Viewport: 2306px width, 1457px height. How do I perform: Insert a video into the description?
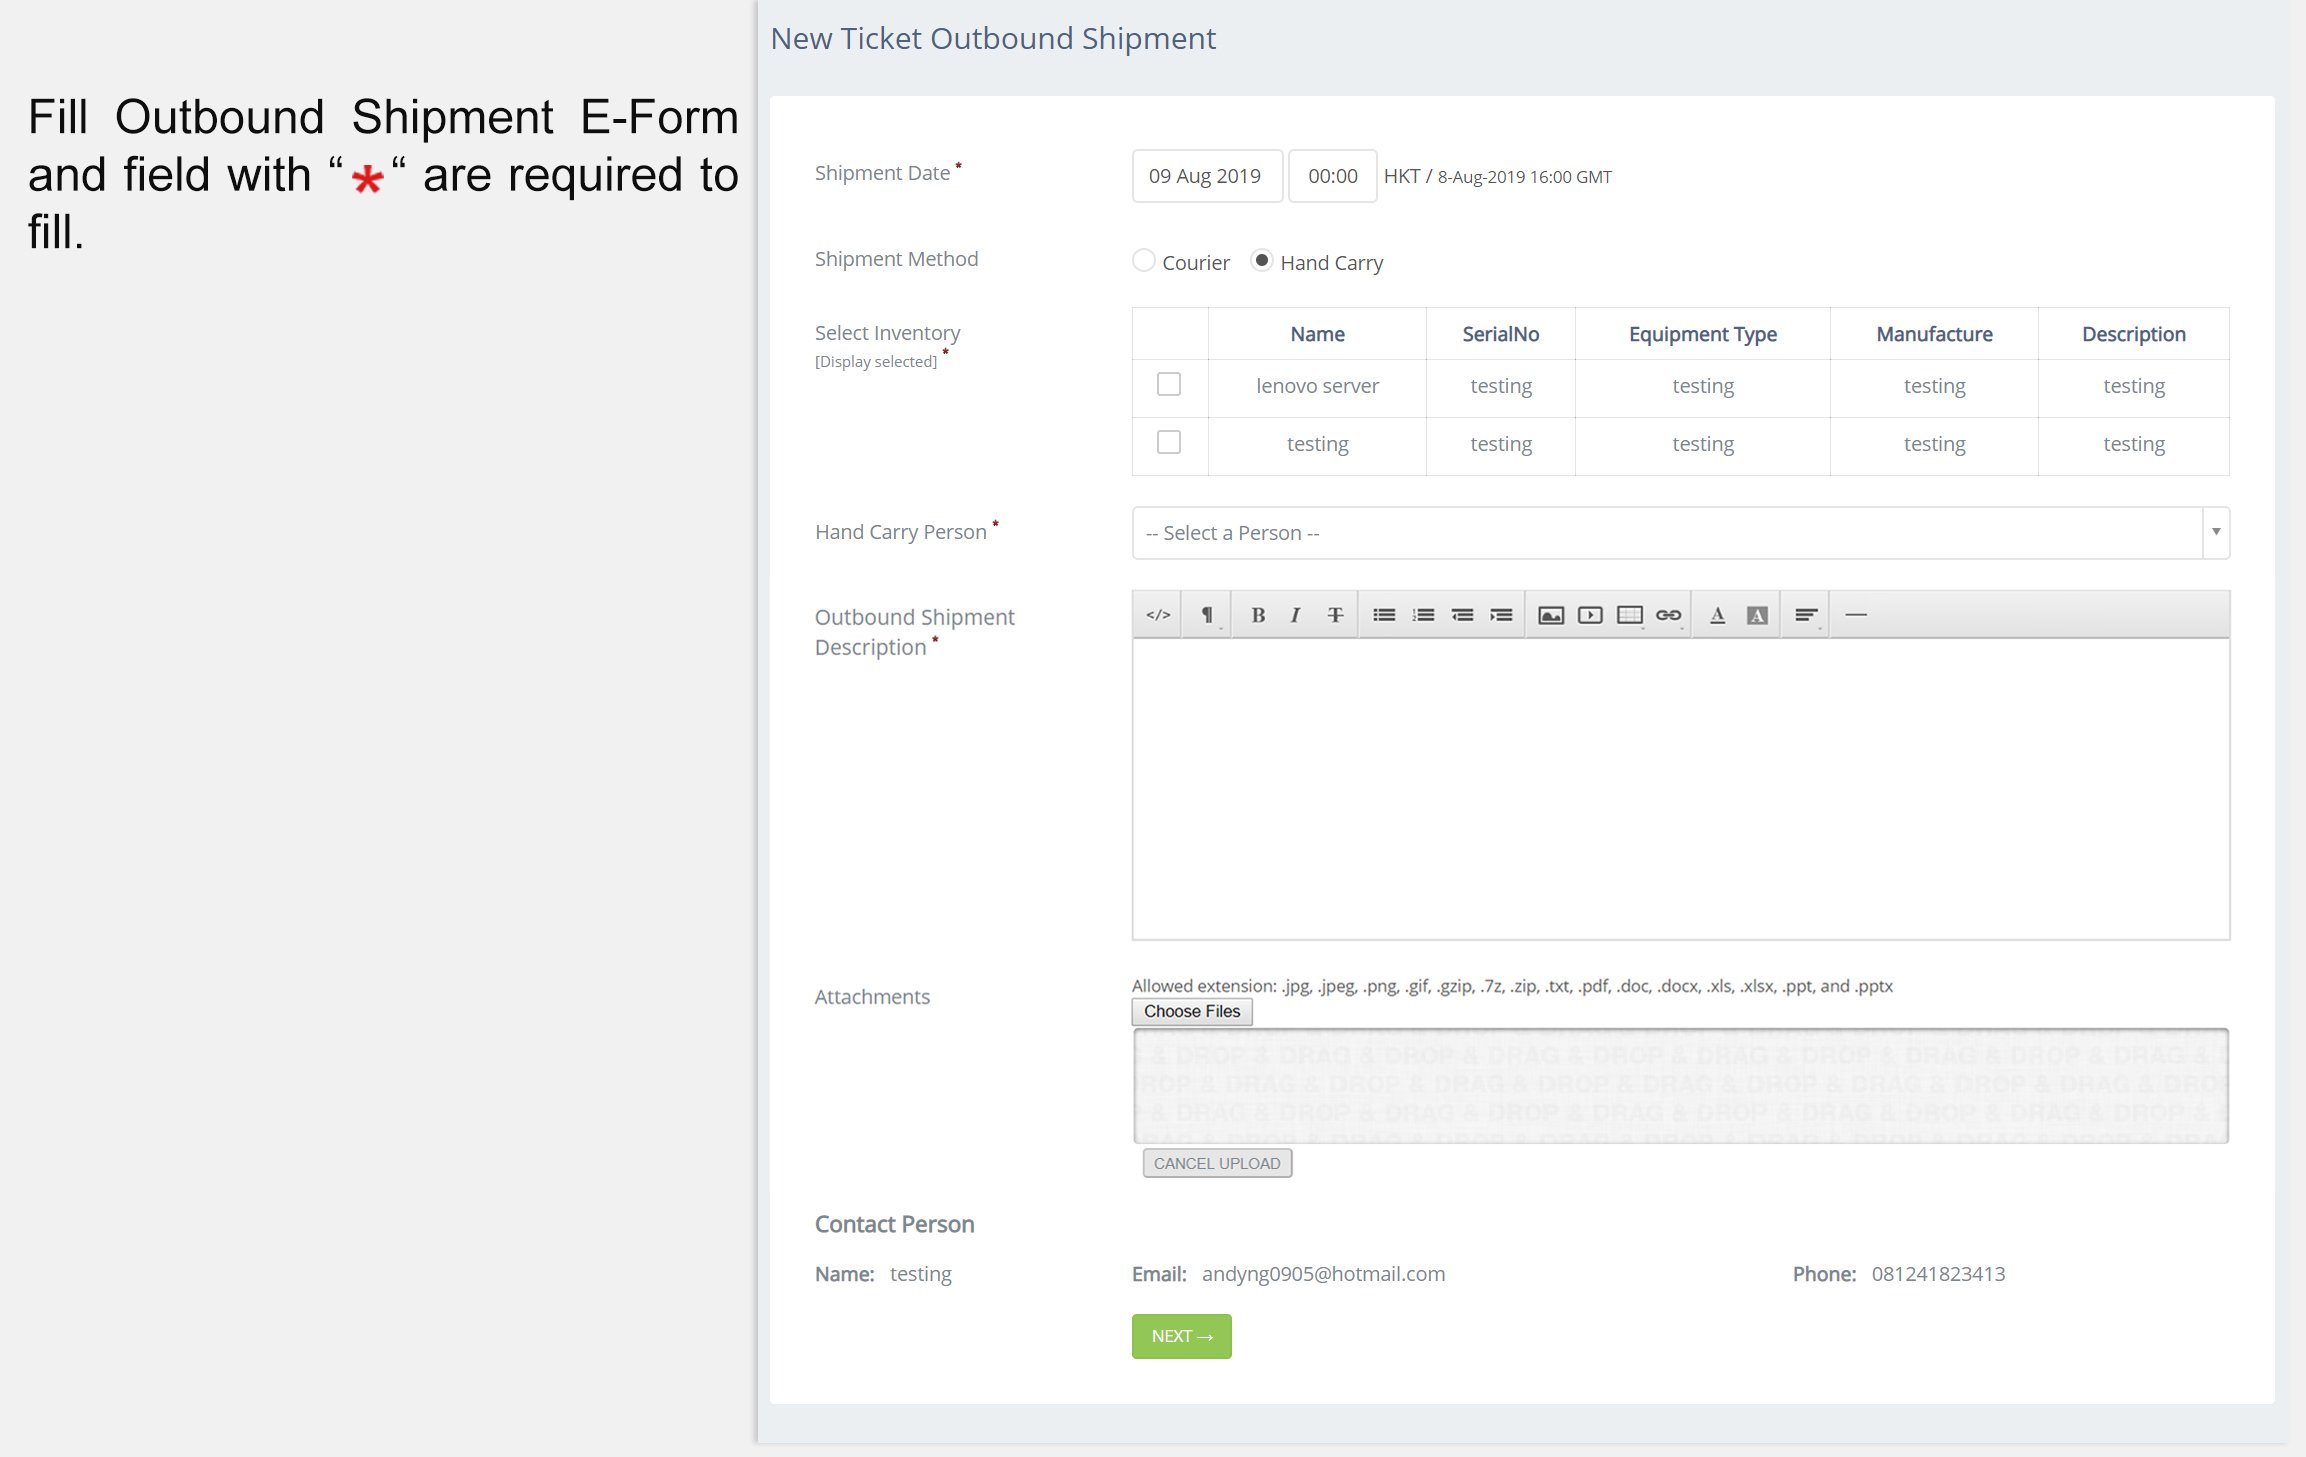point(1590,615)
